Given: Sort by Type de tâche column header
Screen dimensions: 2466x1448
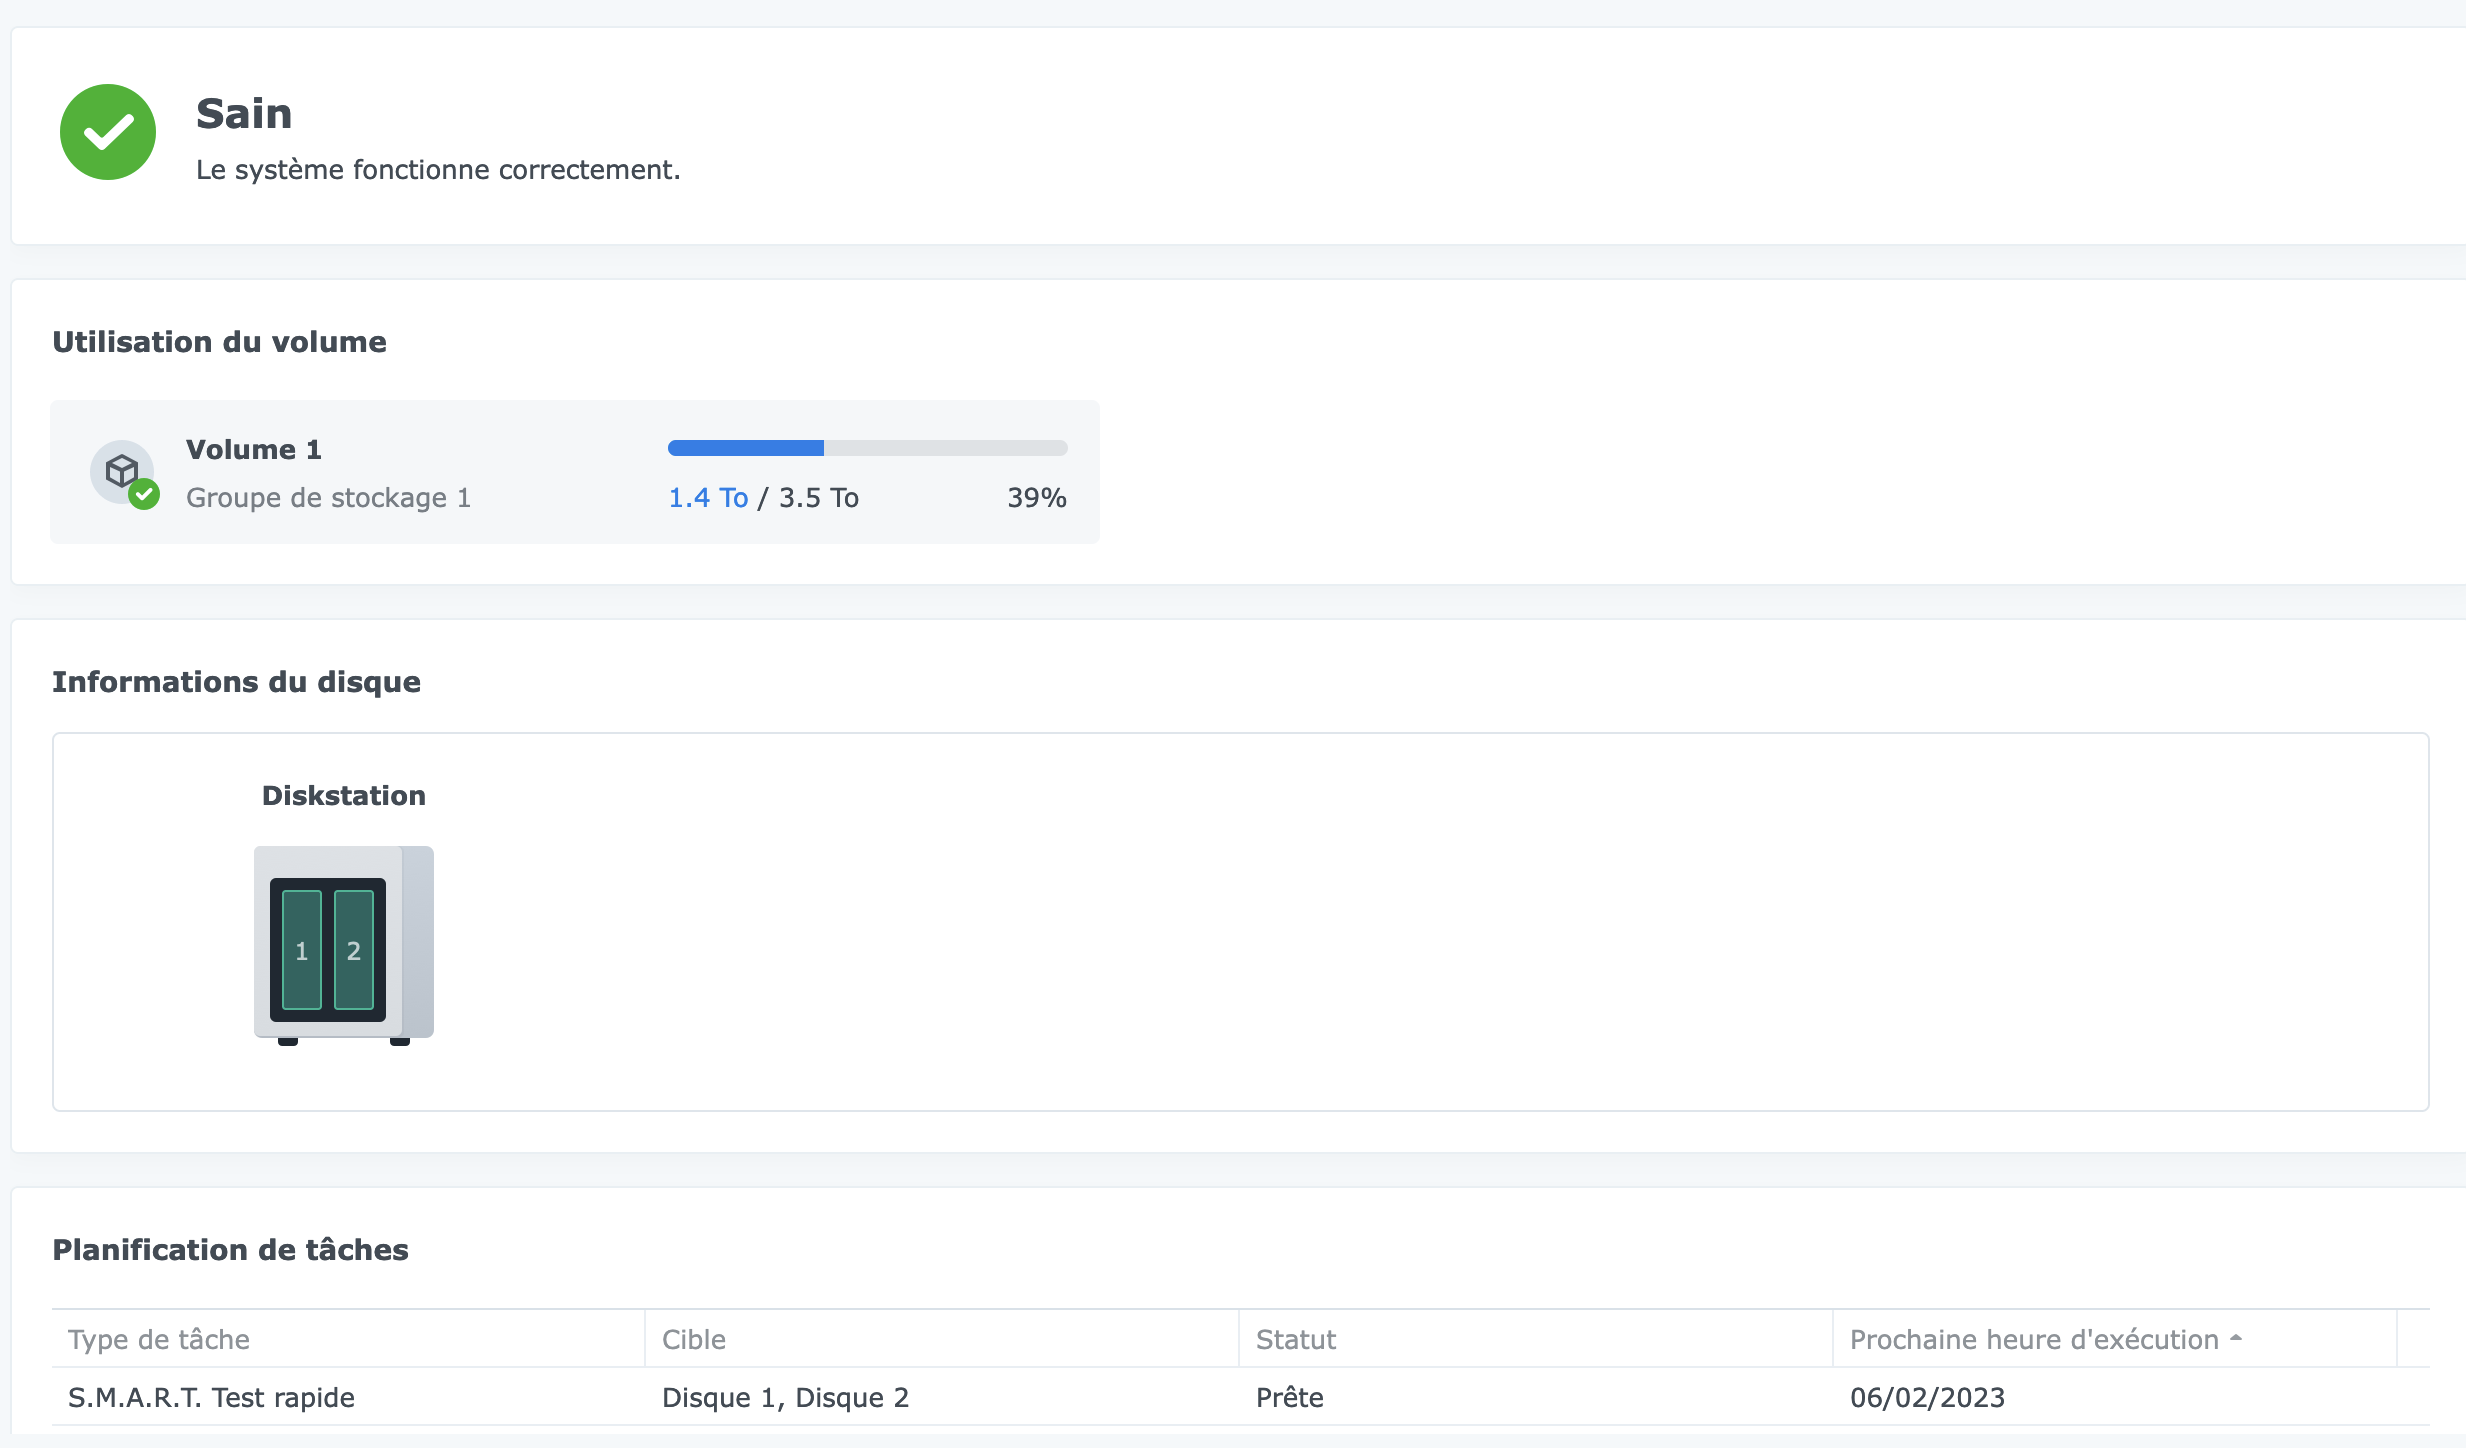Looking at the screenshot, I should click(x=159, y=1339).
